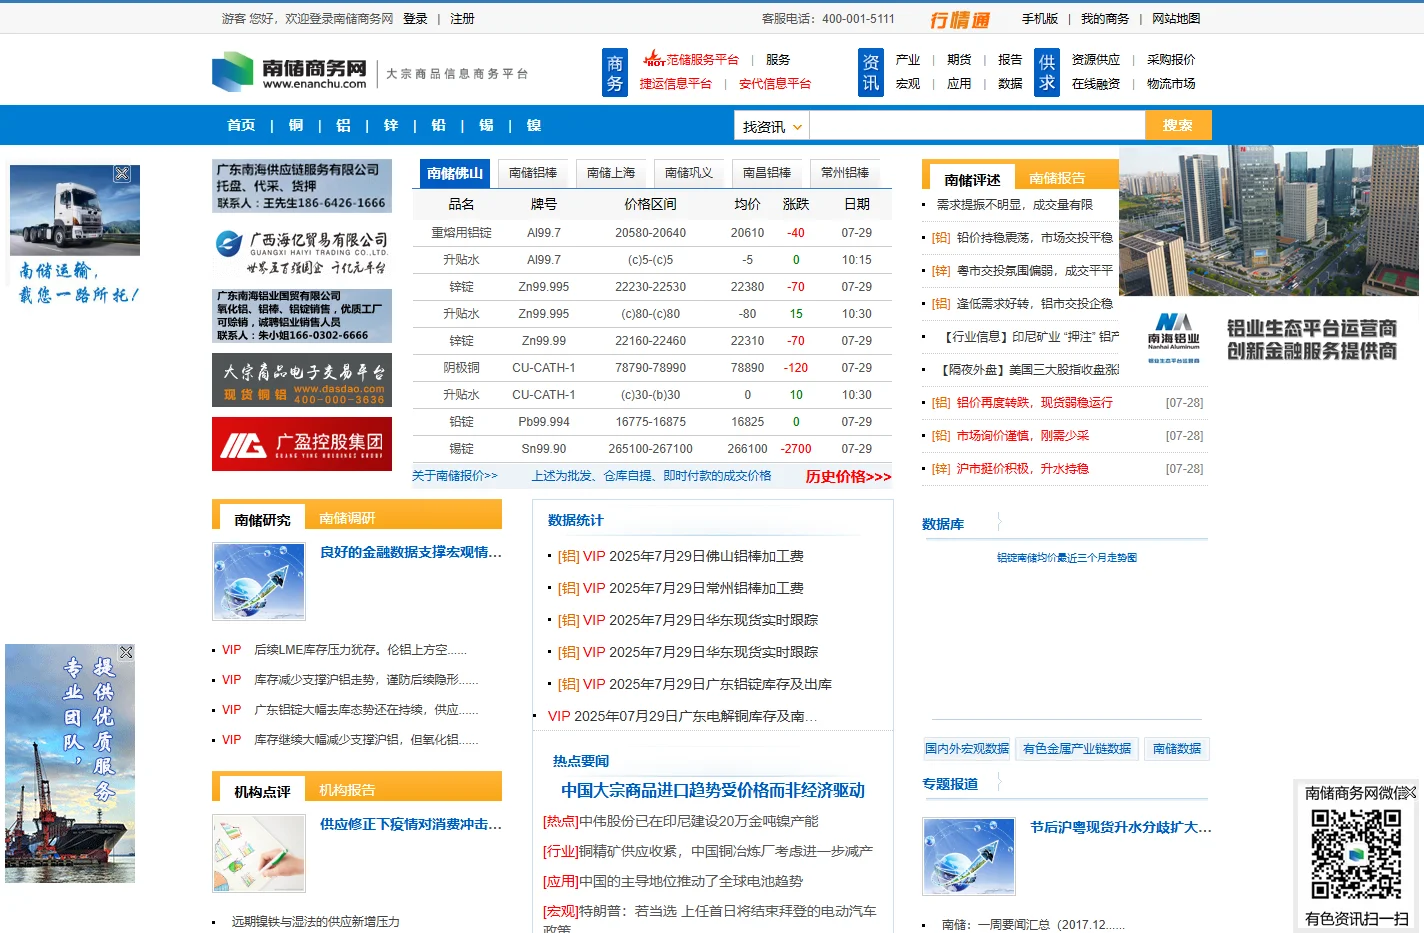Image resolution: width=1424 pixels, height=933 pixels.
Task: Open 广西海亿贸易有限公司 banner
Action: click(x=302, y=253)
